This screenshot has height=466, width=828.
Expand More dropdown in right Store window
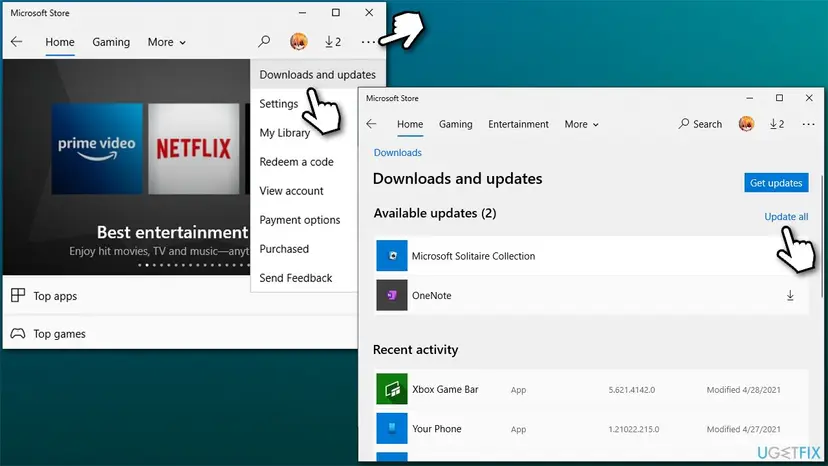point(581,124)
